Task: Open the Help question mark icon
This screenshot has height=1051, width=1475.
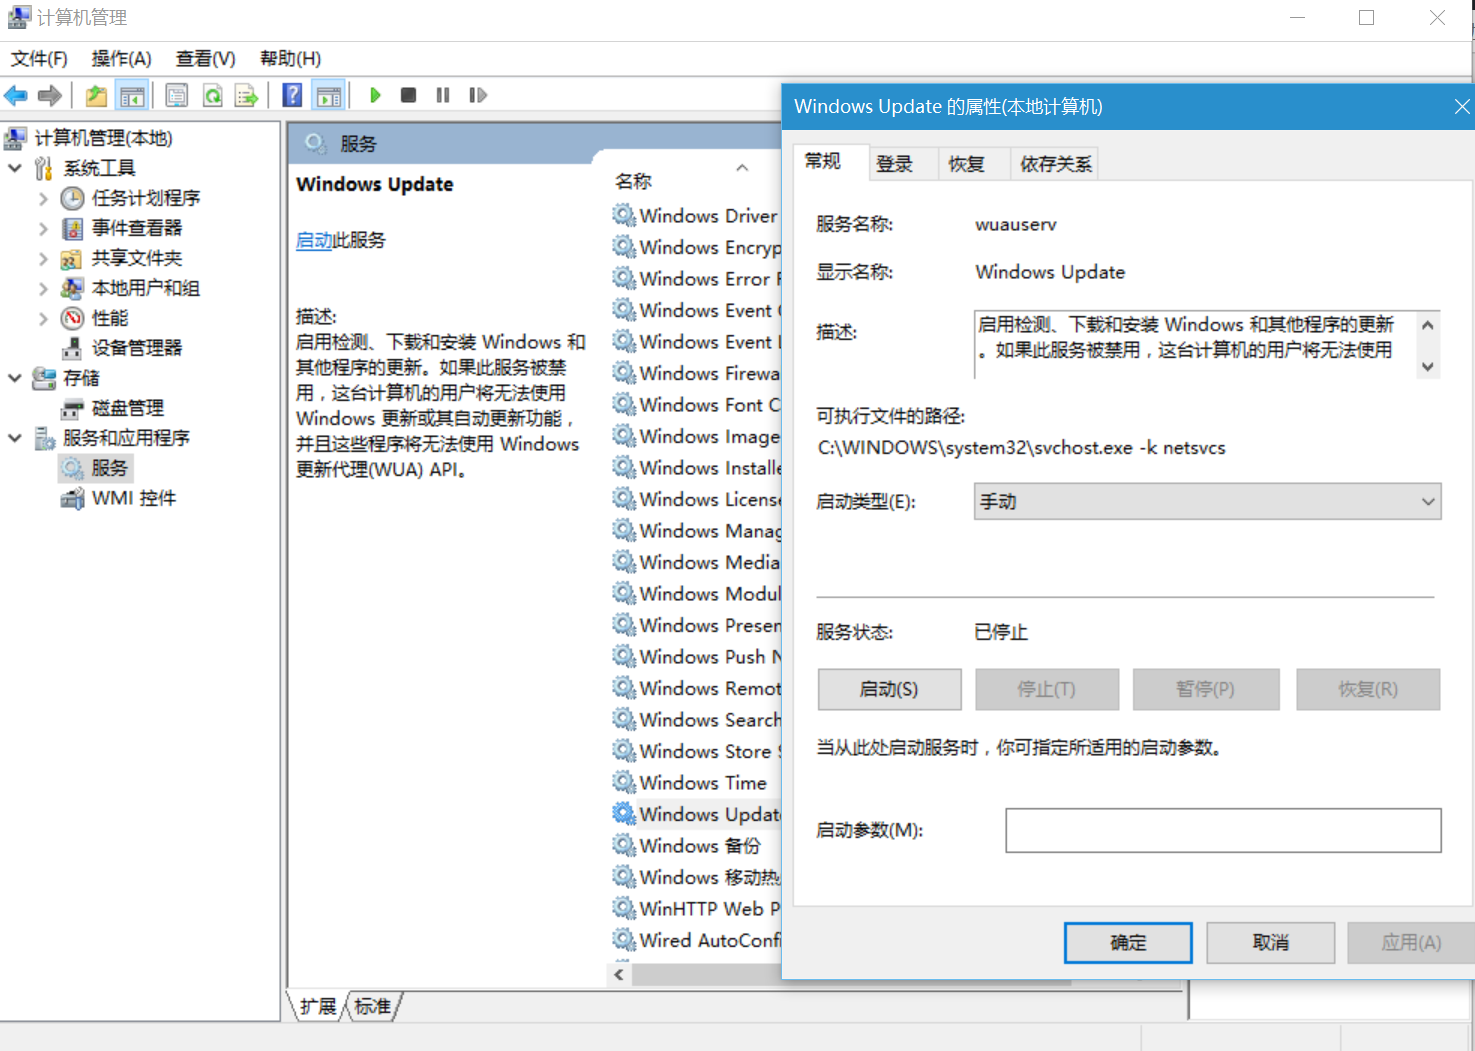Action: pos(292,96)
